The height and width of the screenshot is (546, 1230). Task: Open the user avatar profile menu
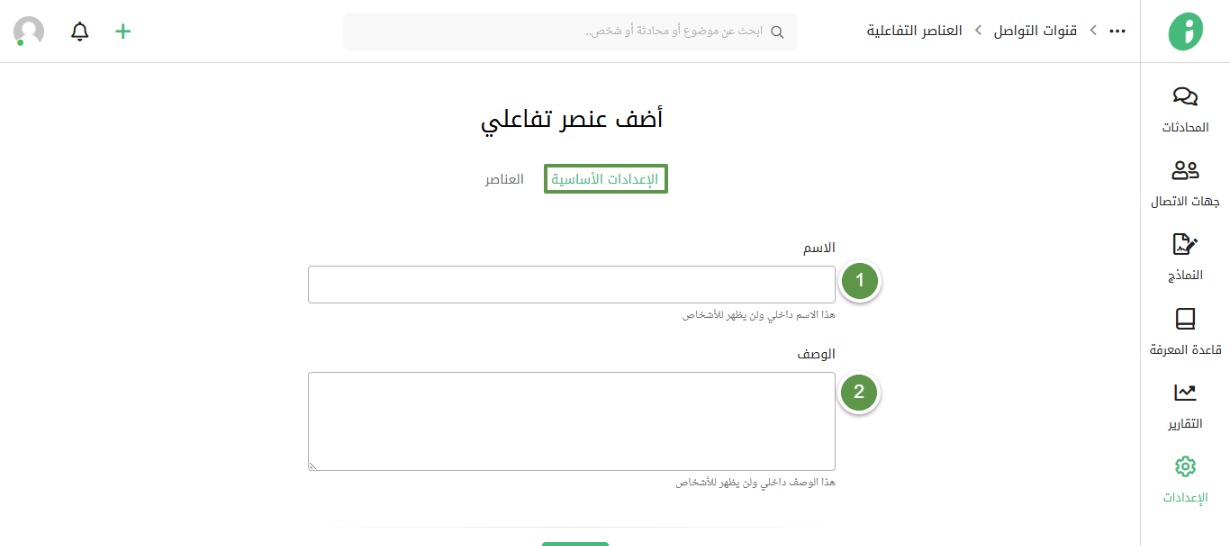(29, 31)
